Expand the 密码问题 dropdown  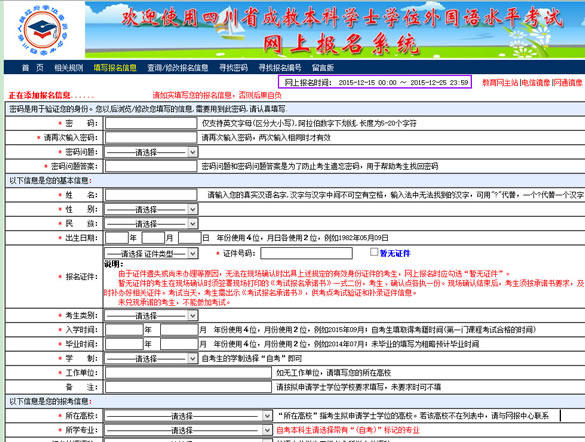tap(151, 152)
